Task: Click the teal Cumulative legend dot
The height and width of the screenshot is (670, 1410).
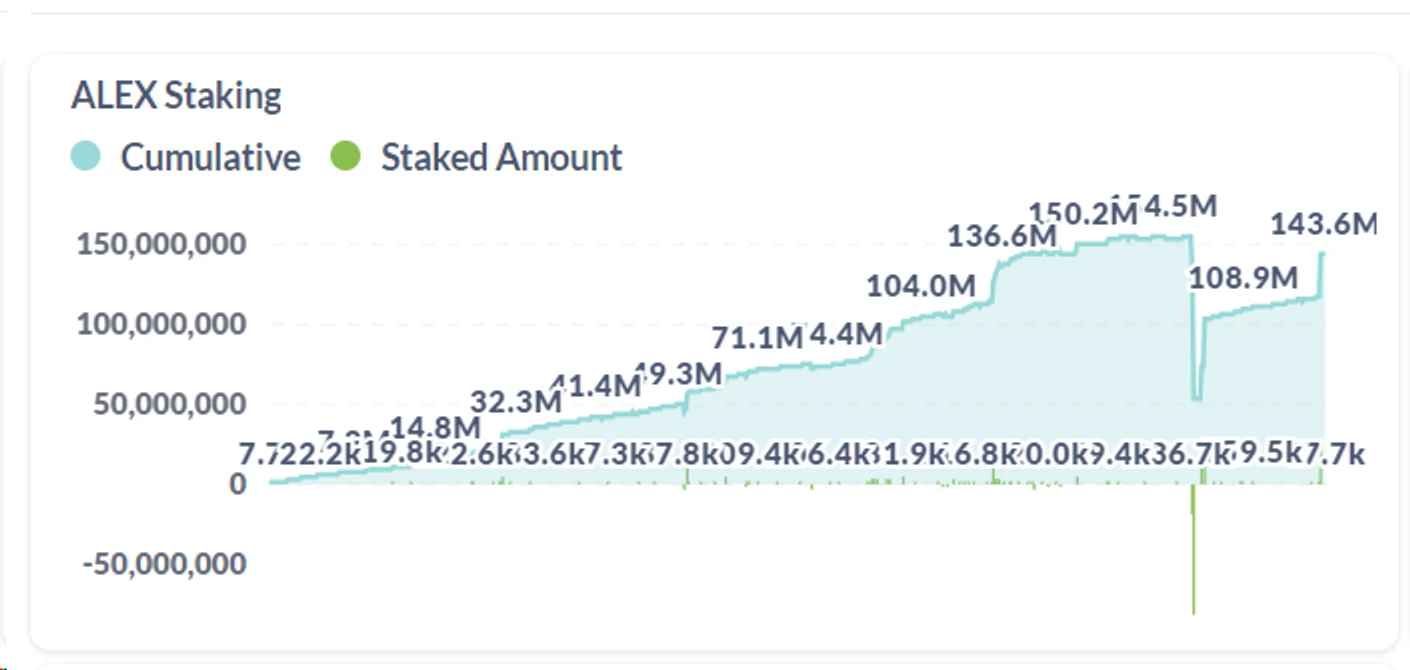Action: click(x=86, y=157)
